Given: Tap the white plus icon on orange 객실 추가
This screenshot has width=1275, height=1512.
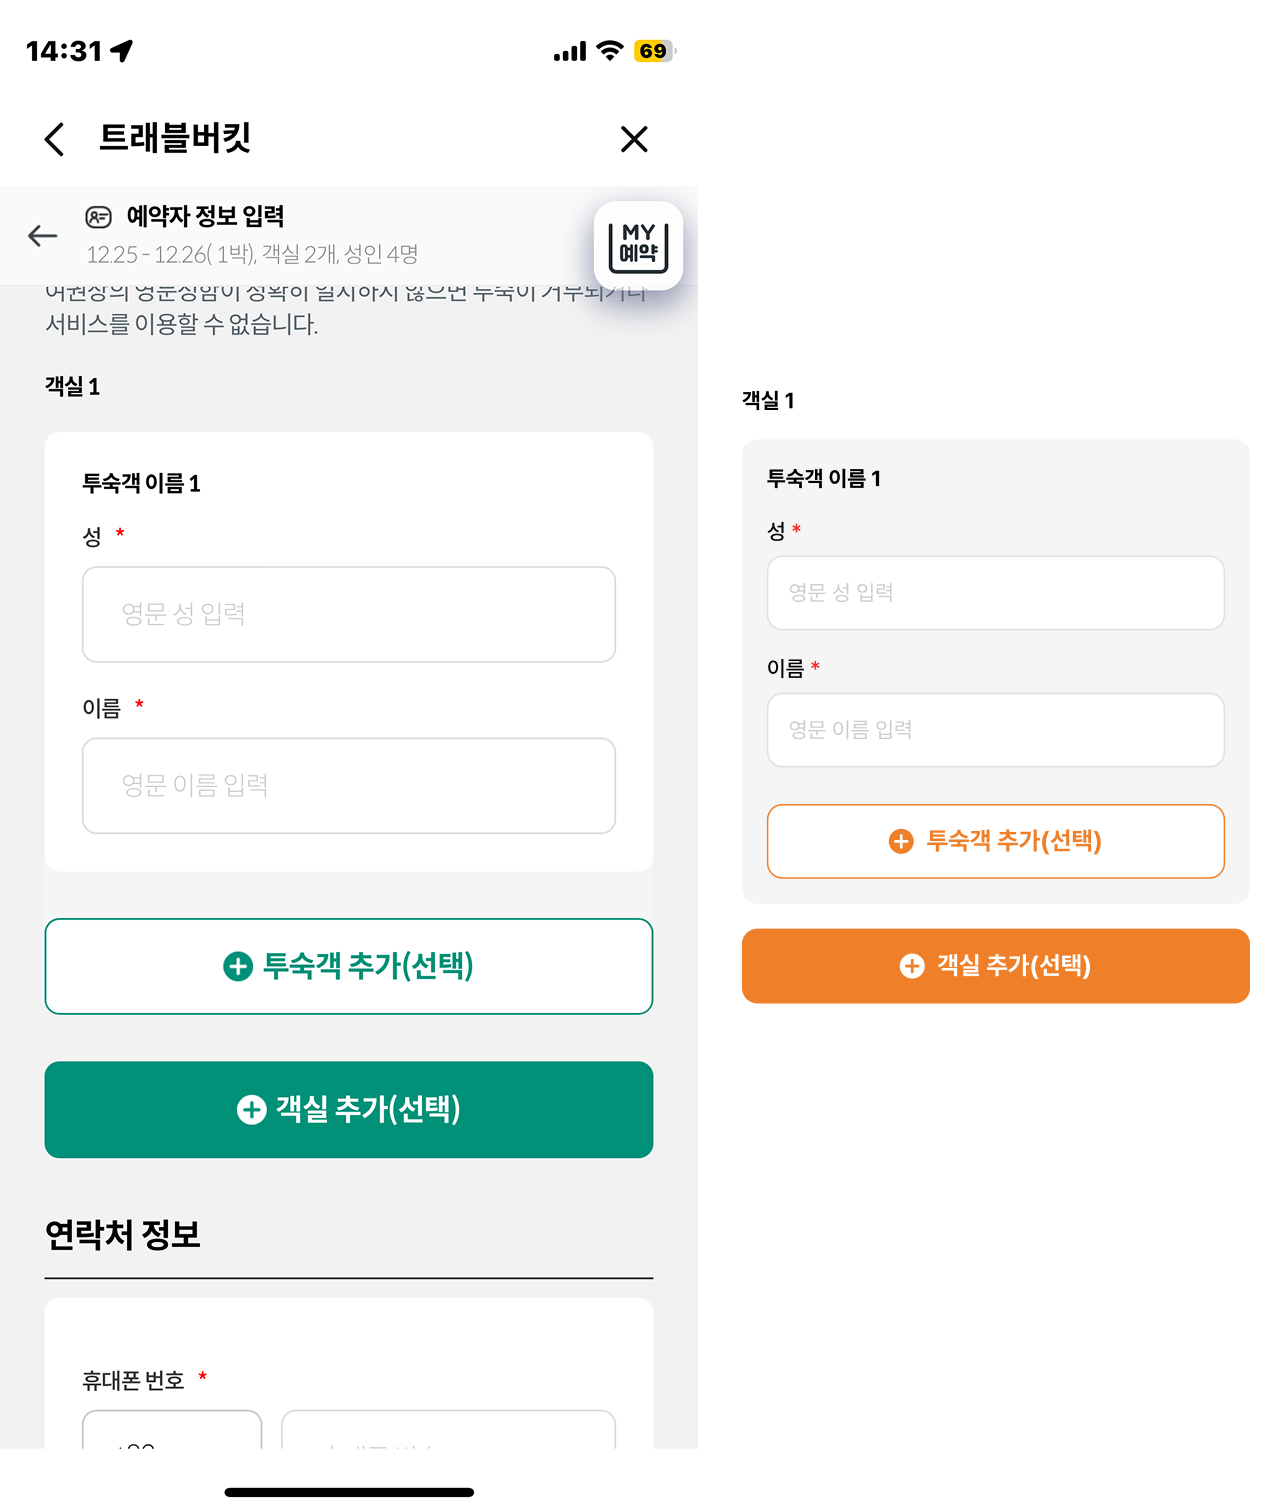Looking at the screenshot, I should [912, 966].
